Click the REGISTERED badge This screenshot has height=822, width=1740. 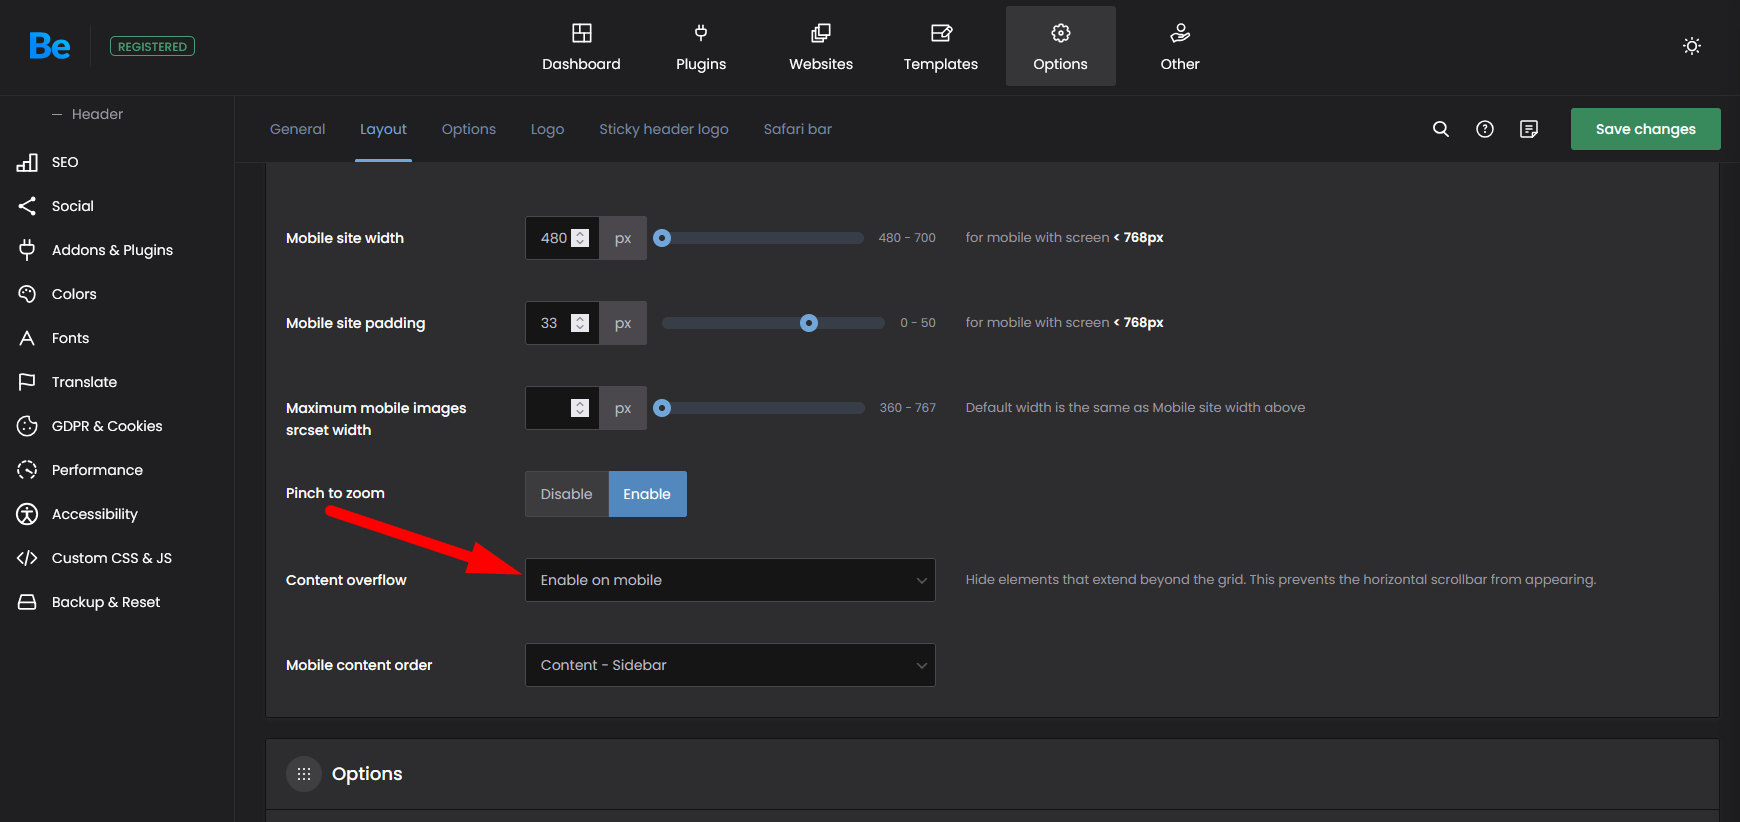152,46
